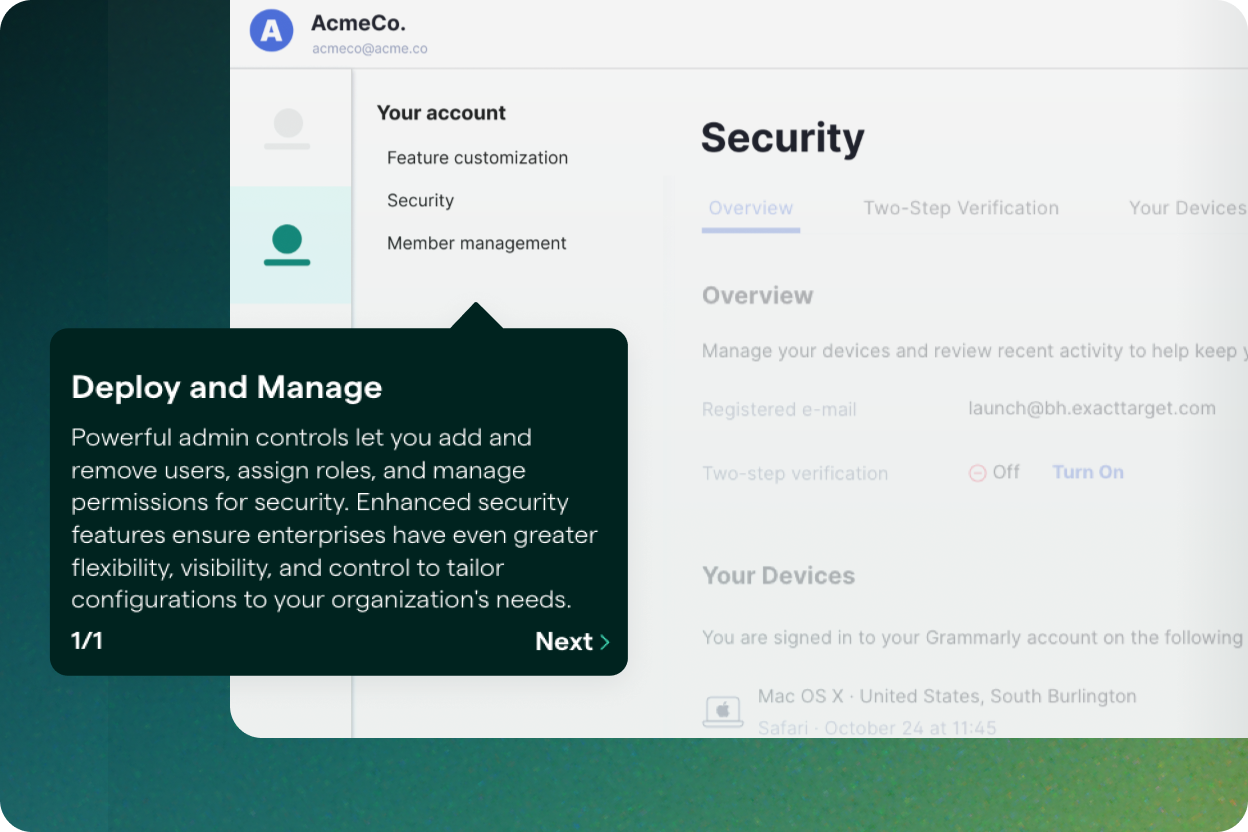This screenshot has height=832, width=1248.
Task: Switch to the Your Devices tab
Action: 1187,208
